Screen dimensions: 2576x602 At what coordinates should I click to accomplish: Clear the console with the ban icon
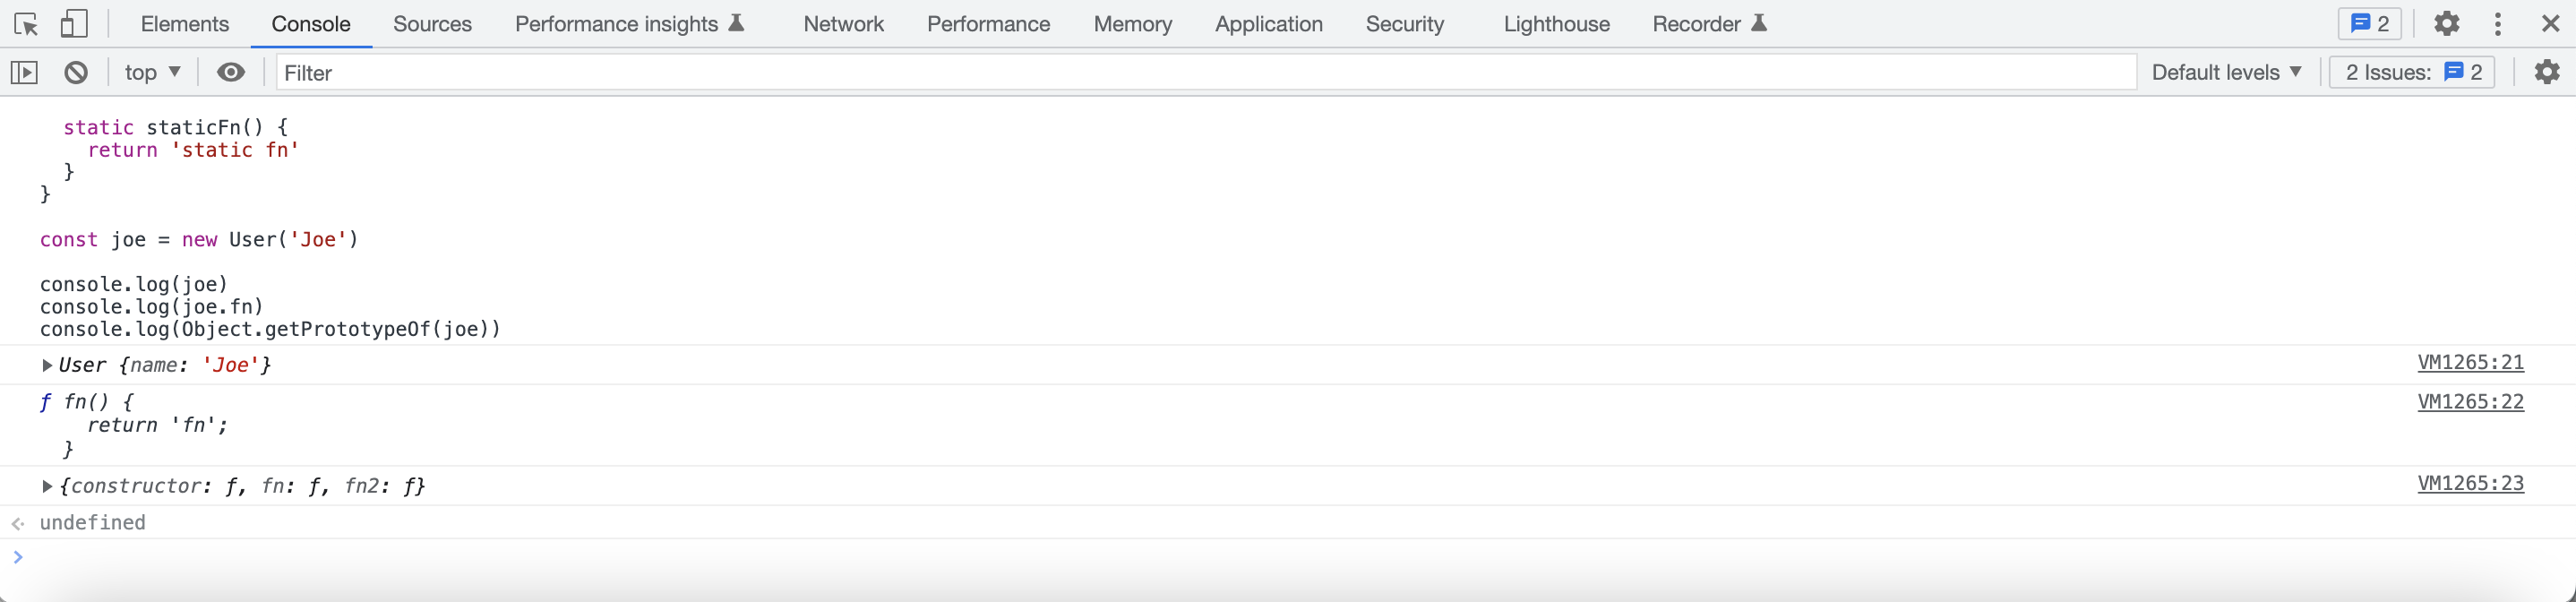76,72
